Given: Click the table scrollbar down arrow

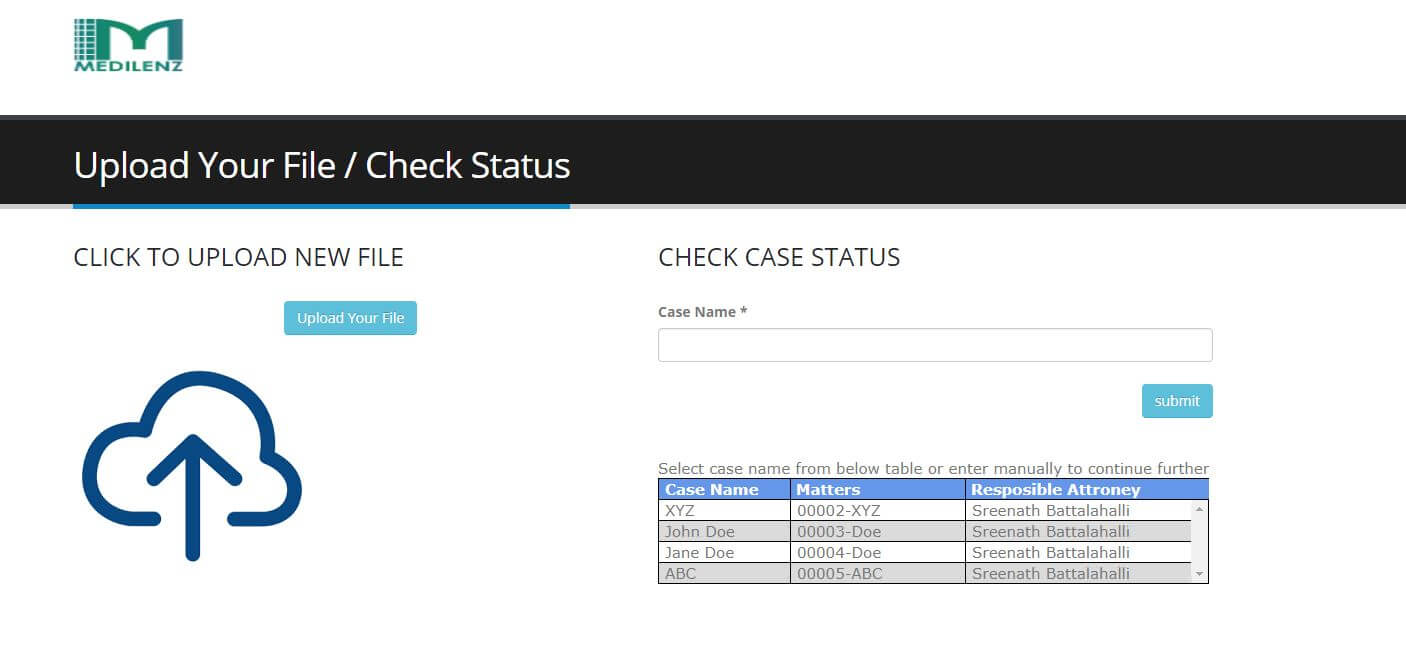Looking at the screenshot, I should [1199, 574].
